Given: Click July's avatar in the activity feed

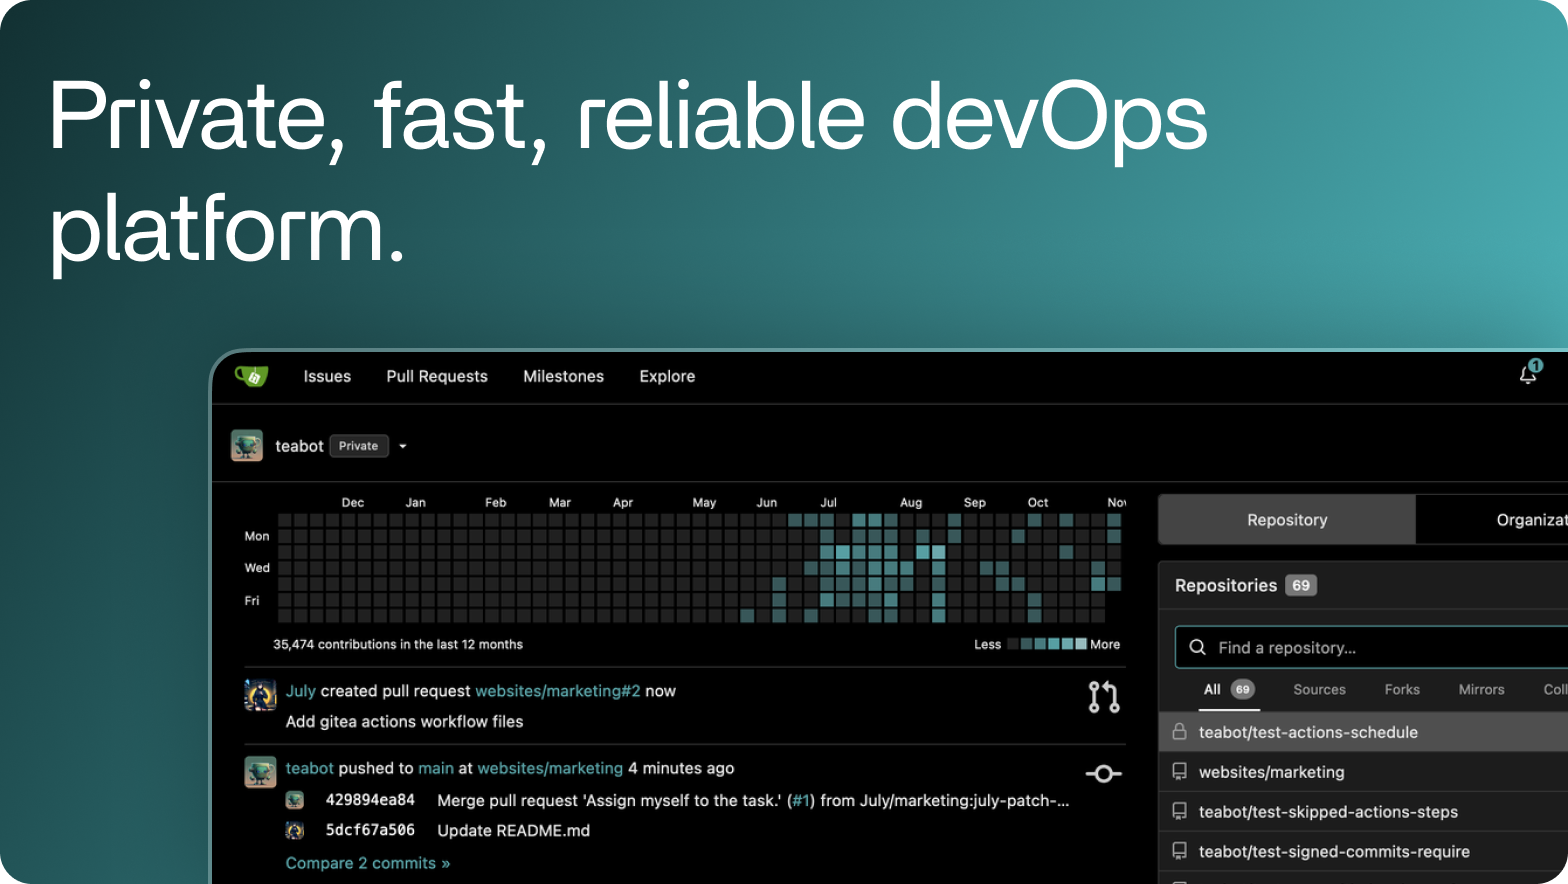Looking at the screenshot, I should [260, 695].
